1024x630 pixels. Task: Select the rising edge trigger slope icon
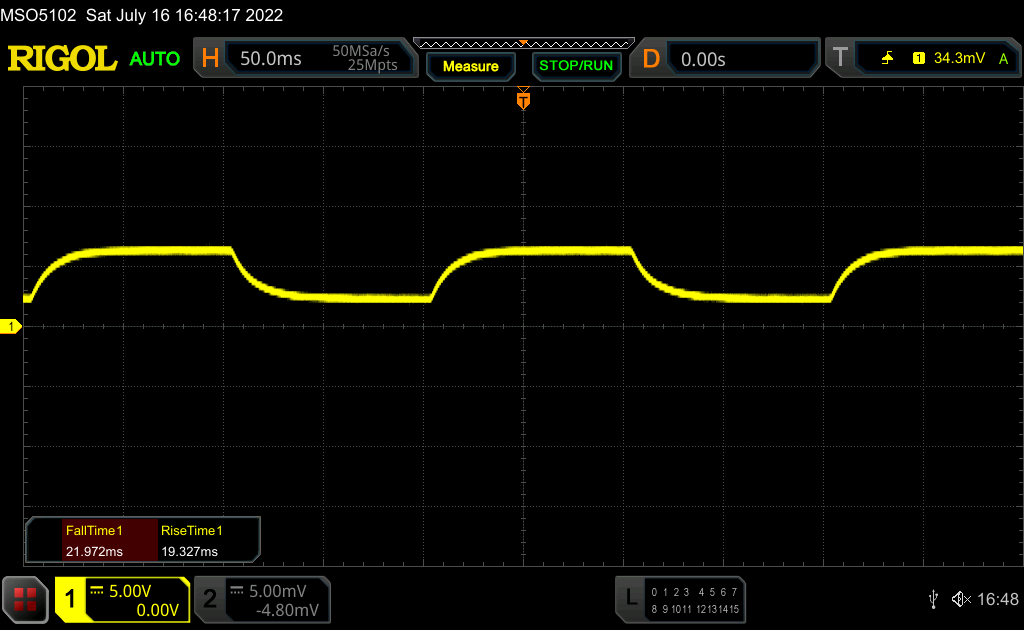click(x=888, y=59)
